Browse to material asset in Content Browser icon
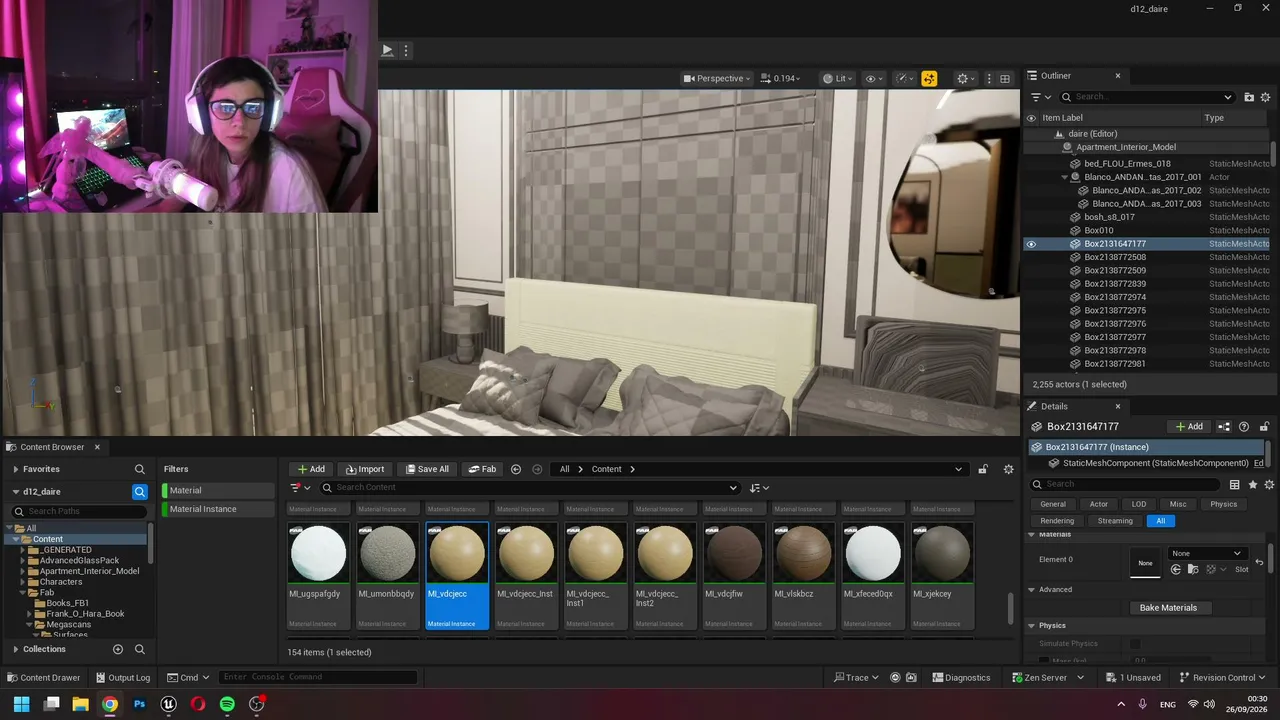This screenshot has height=720, width=1280. [1192, 569]
